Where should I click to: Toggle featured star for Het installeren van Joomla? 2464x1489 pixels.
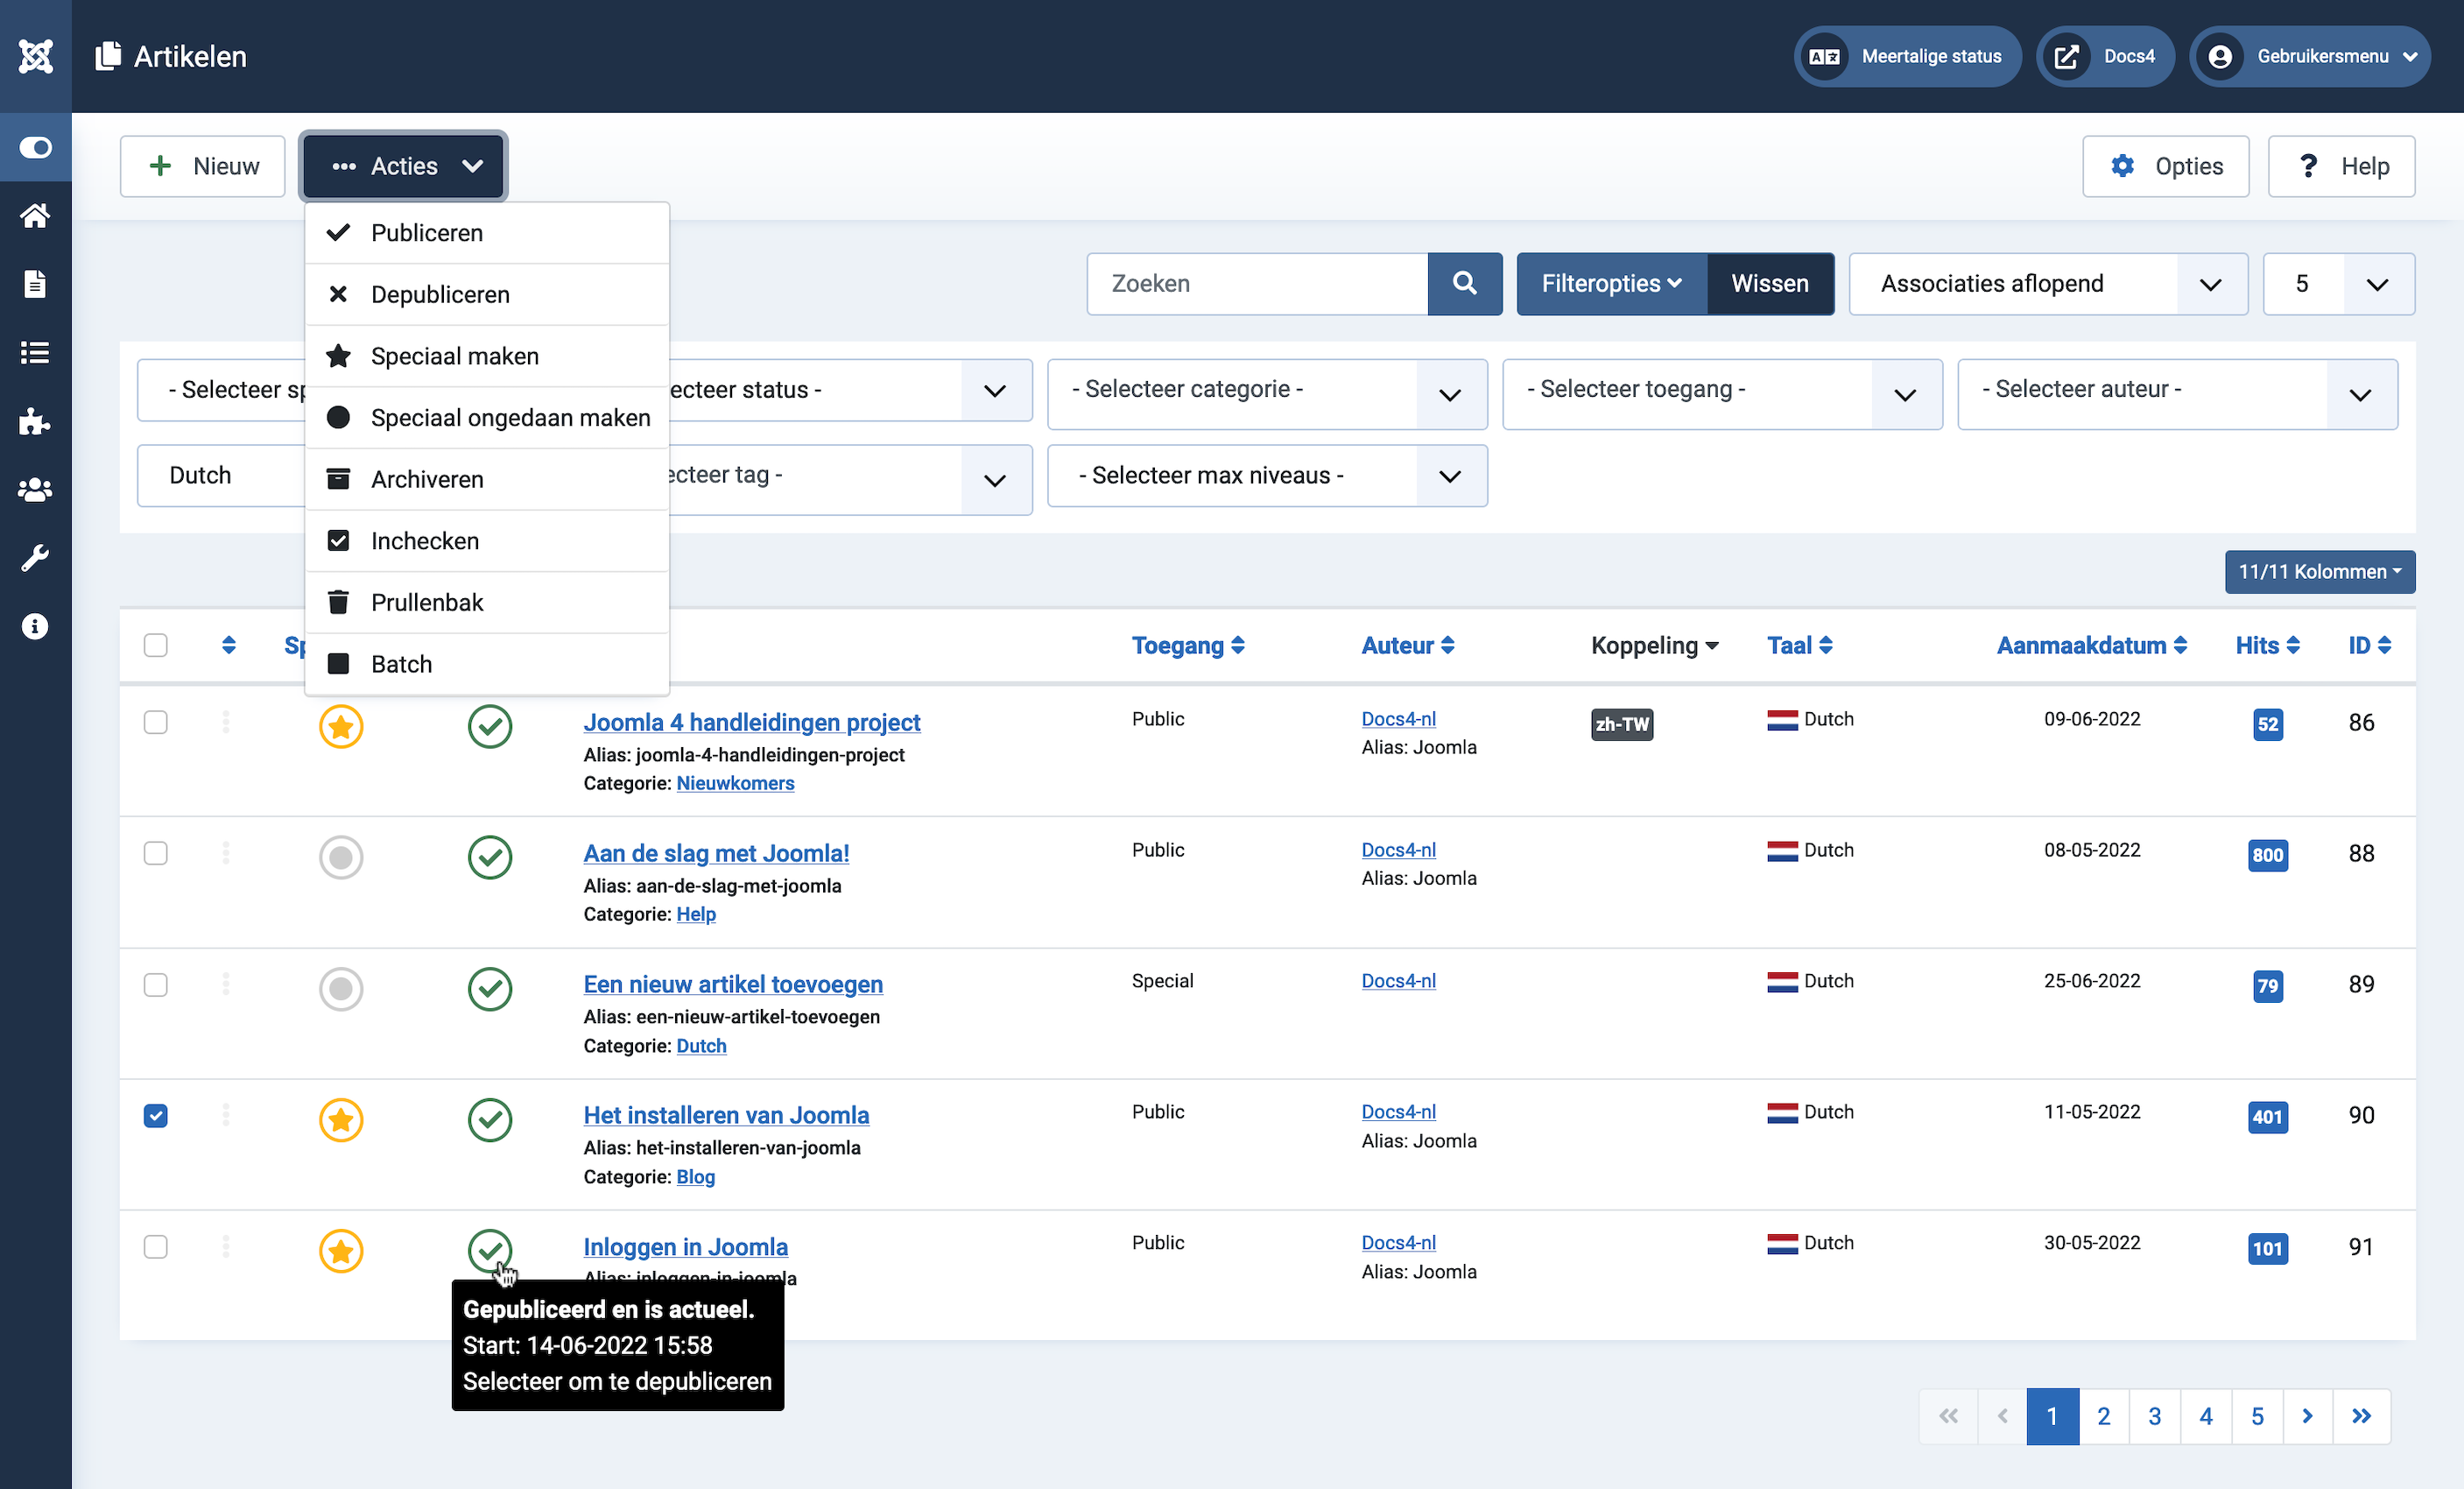point(341,1119)
